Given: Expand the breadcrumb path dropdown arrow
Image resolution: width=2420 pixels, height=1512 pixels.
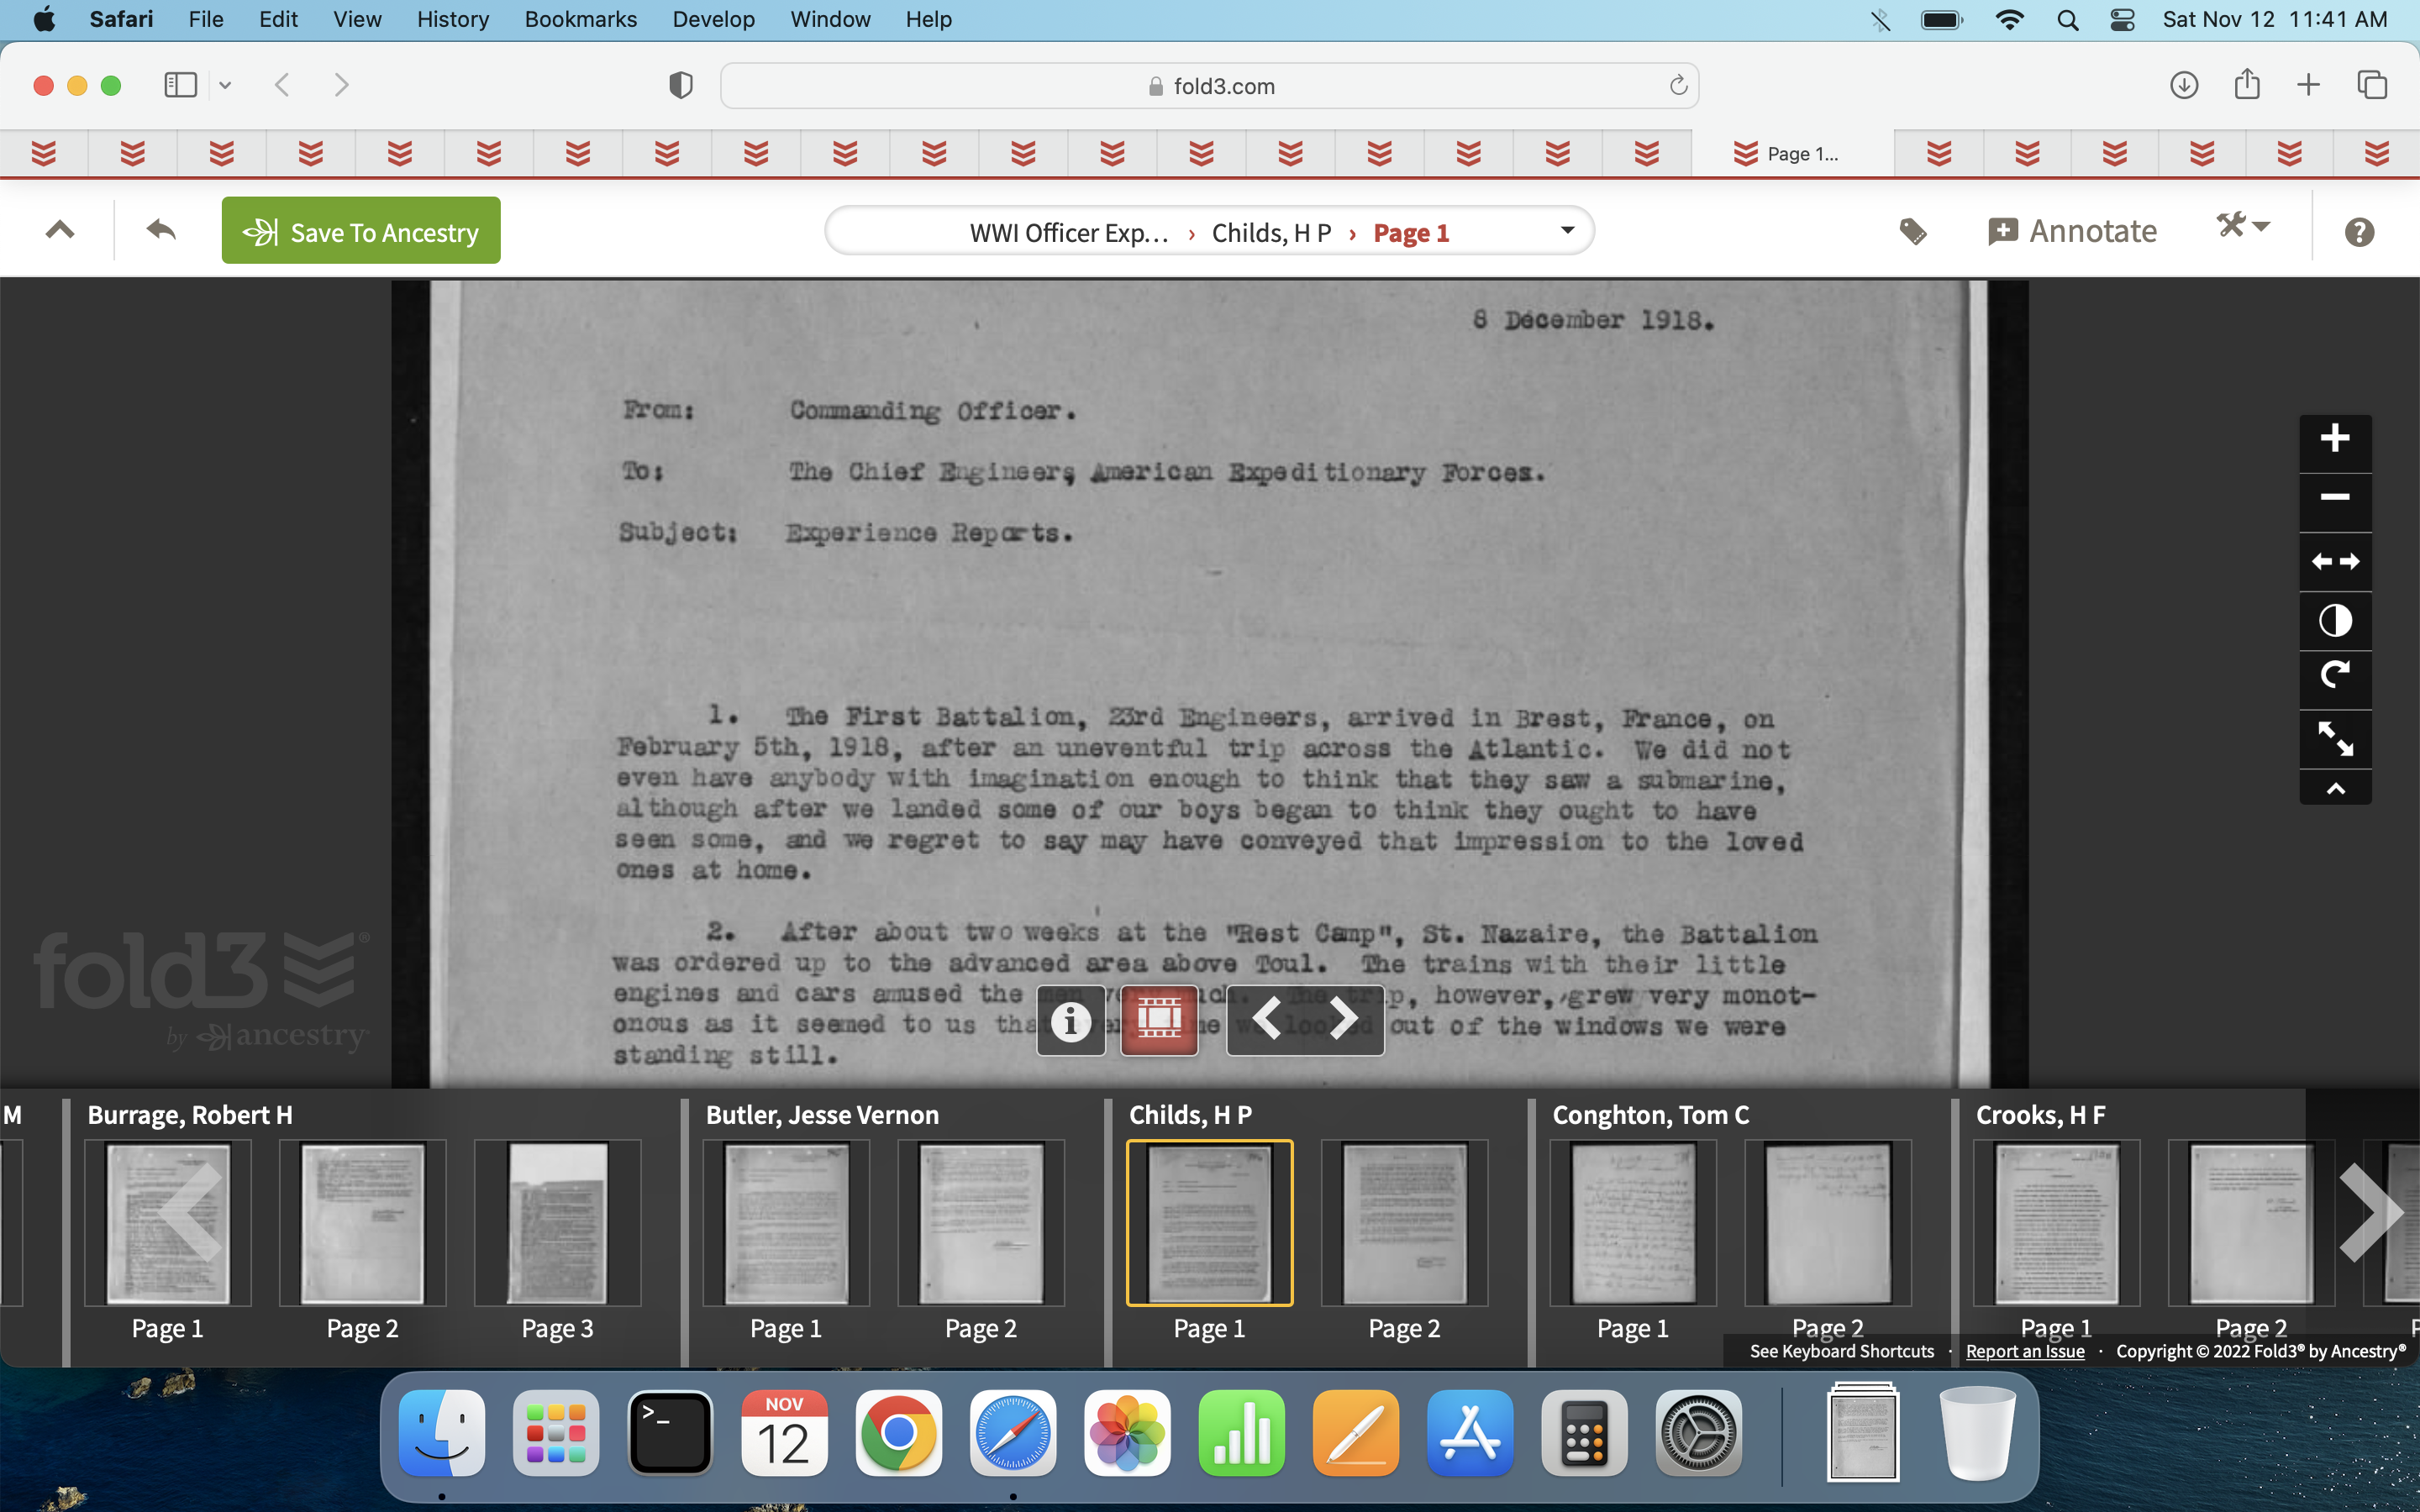Looking at the screenshot, I should point(1567,231).
